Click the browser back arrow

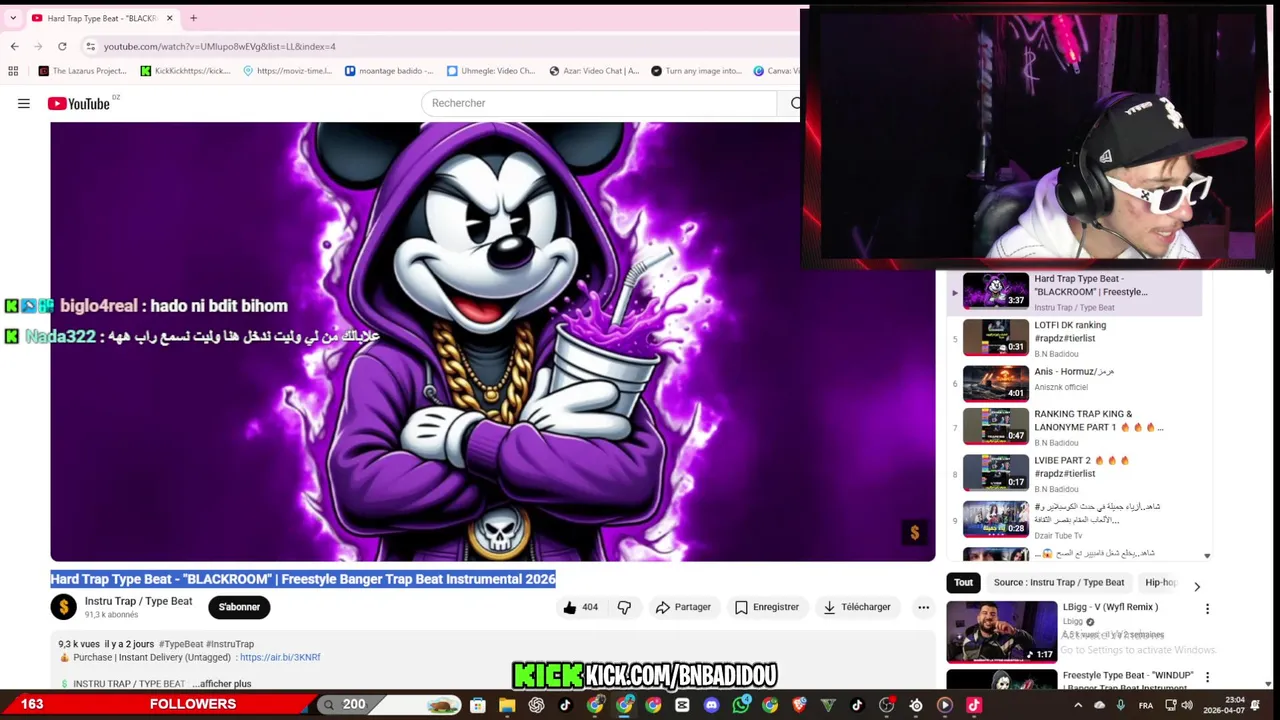(x=14, y=46)
